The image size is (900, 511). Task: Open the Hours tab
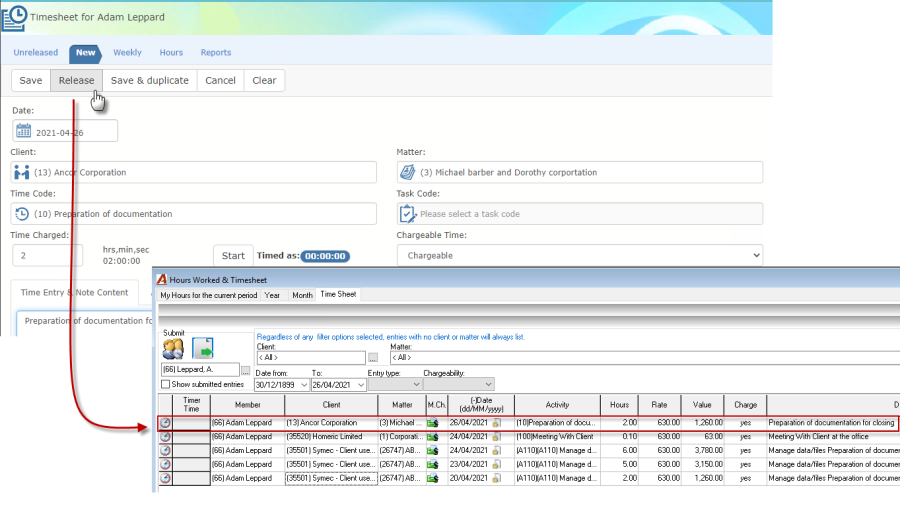(171, 52)
